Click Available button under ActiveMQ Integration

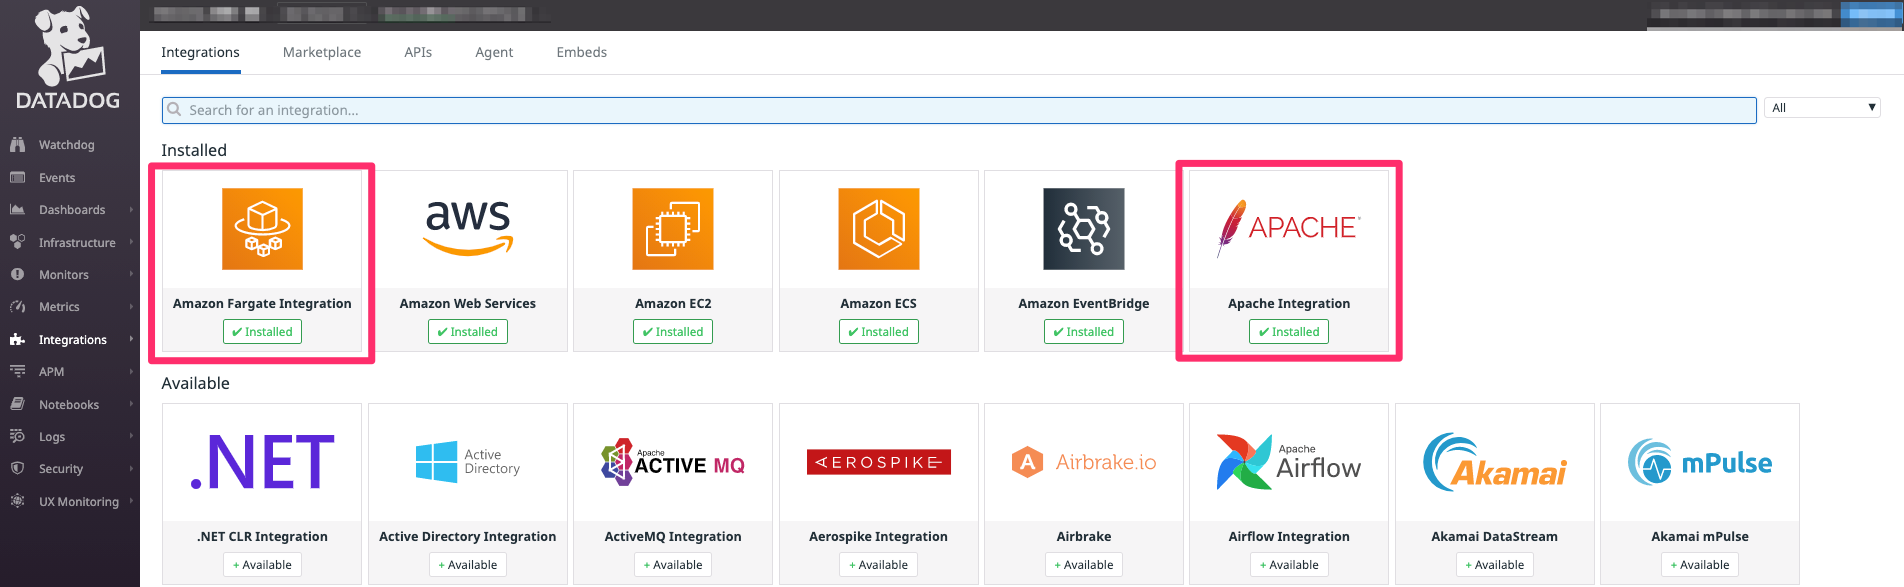tap(673, 565)
